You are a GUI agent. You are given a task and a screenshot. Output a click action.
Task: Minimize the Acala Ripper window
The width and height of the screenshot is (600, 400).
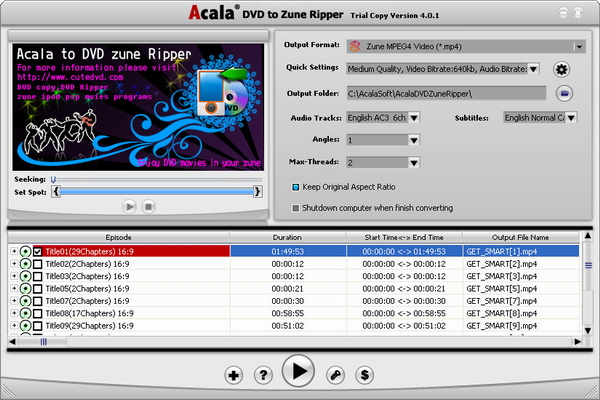click(x=563, y=13)
